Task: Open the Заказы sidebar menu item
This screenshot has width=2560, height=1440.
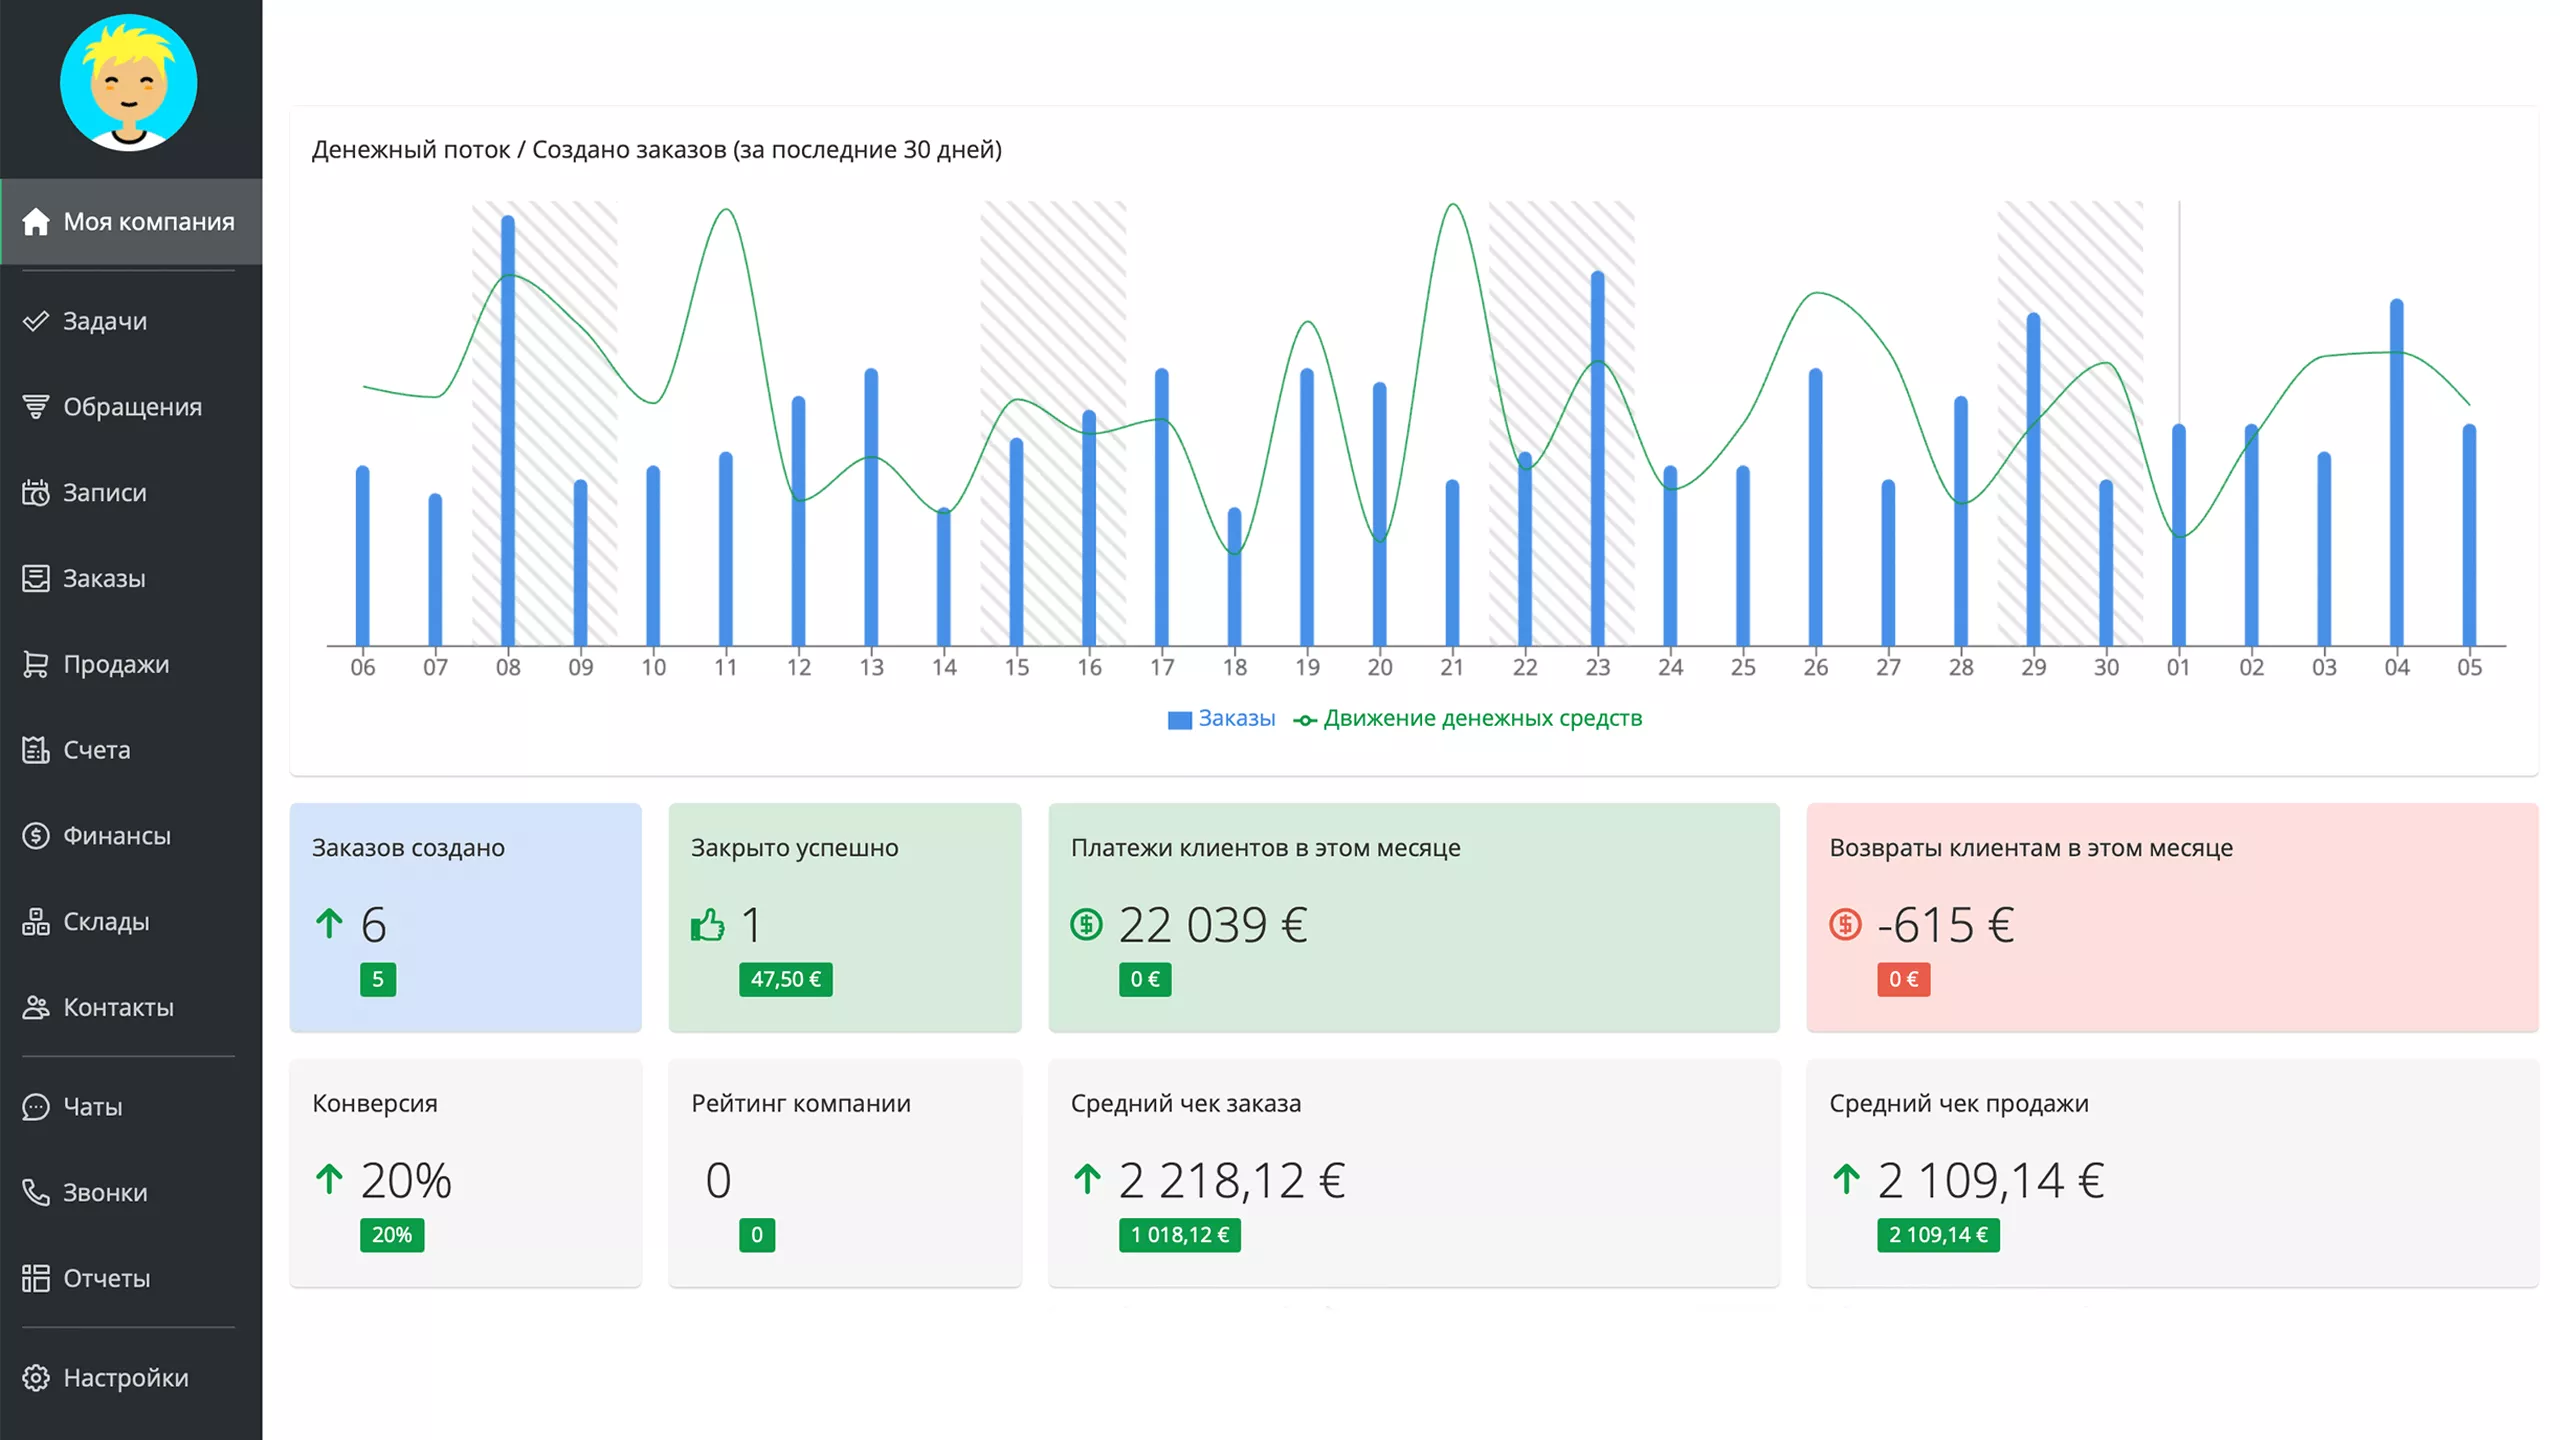Action: pos(104,578)
